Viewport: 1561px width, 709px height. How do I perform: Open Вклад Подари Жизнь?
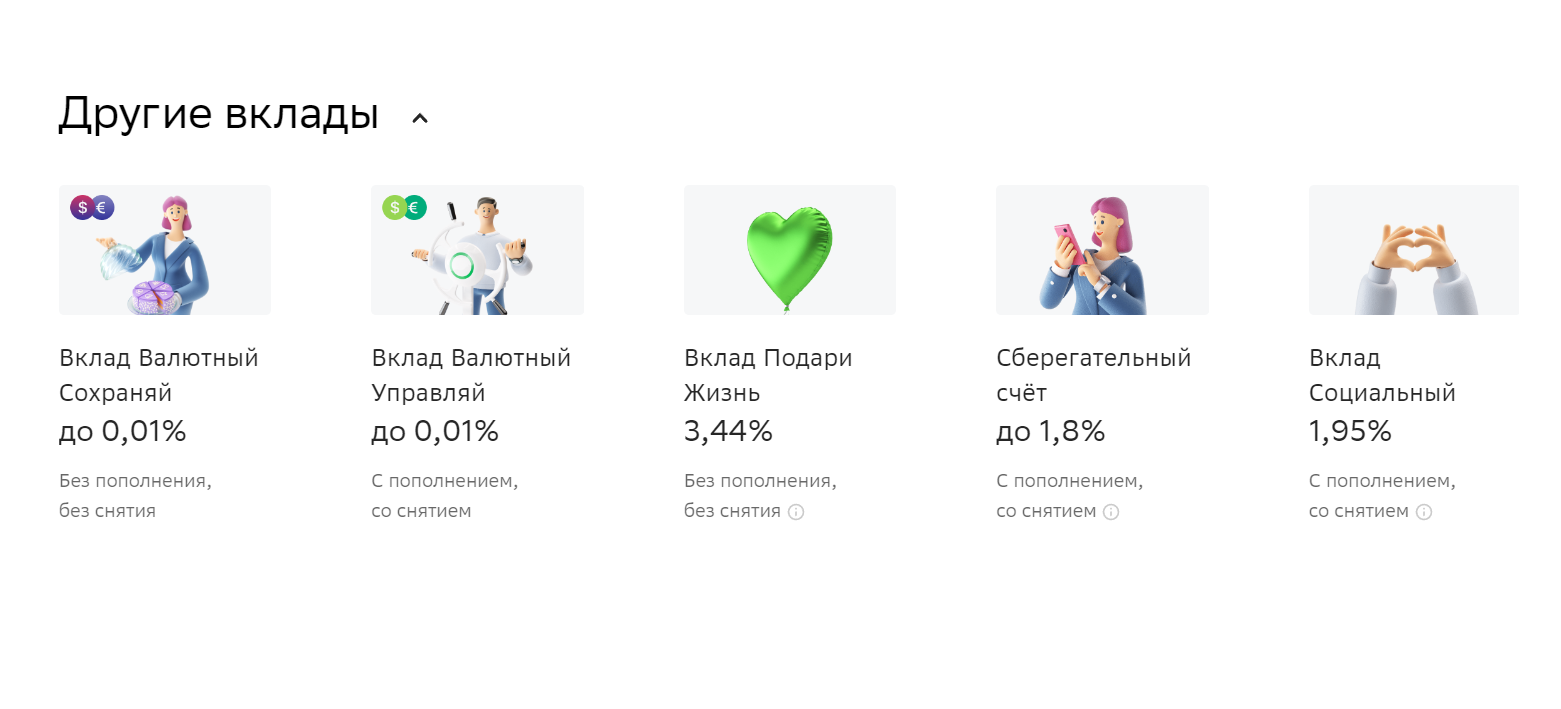pos(766,375)
